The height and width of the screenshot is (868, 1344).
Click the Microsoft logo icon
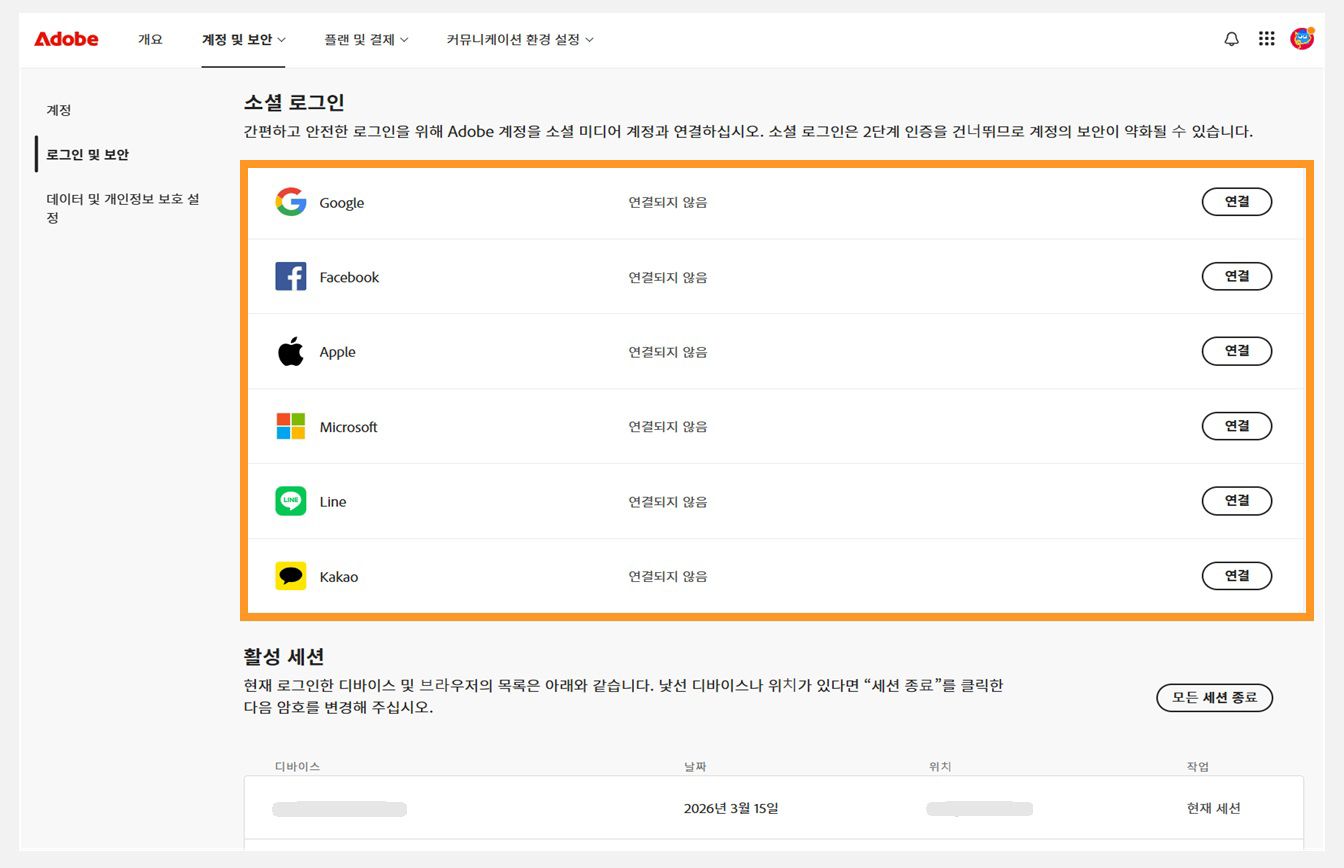pos(290,426)
